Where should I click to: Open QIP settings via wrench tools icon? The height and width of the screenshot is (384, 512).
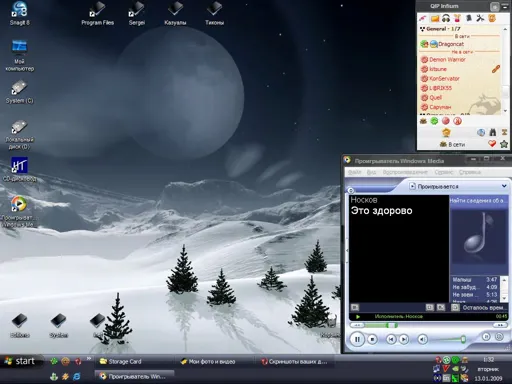[x=480, y=18]
